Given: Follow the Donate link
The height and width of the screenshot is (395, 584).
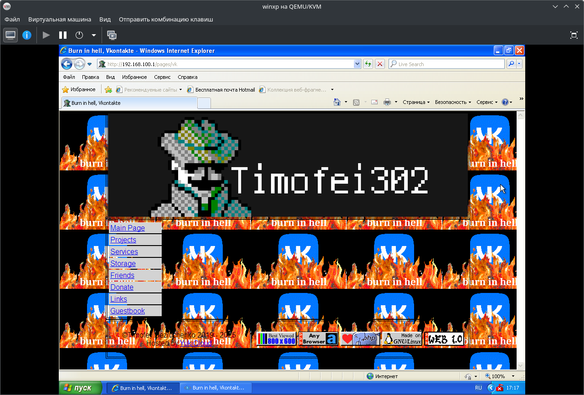Looking at the screenshot, I should click(122, 287).
